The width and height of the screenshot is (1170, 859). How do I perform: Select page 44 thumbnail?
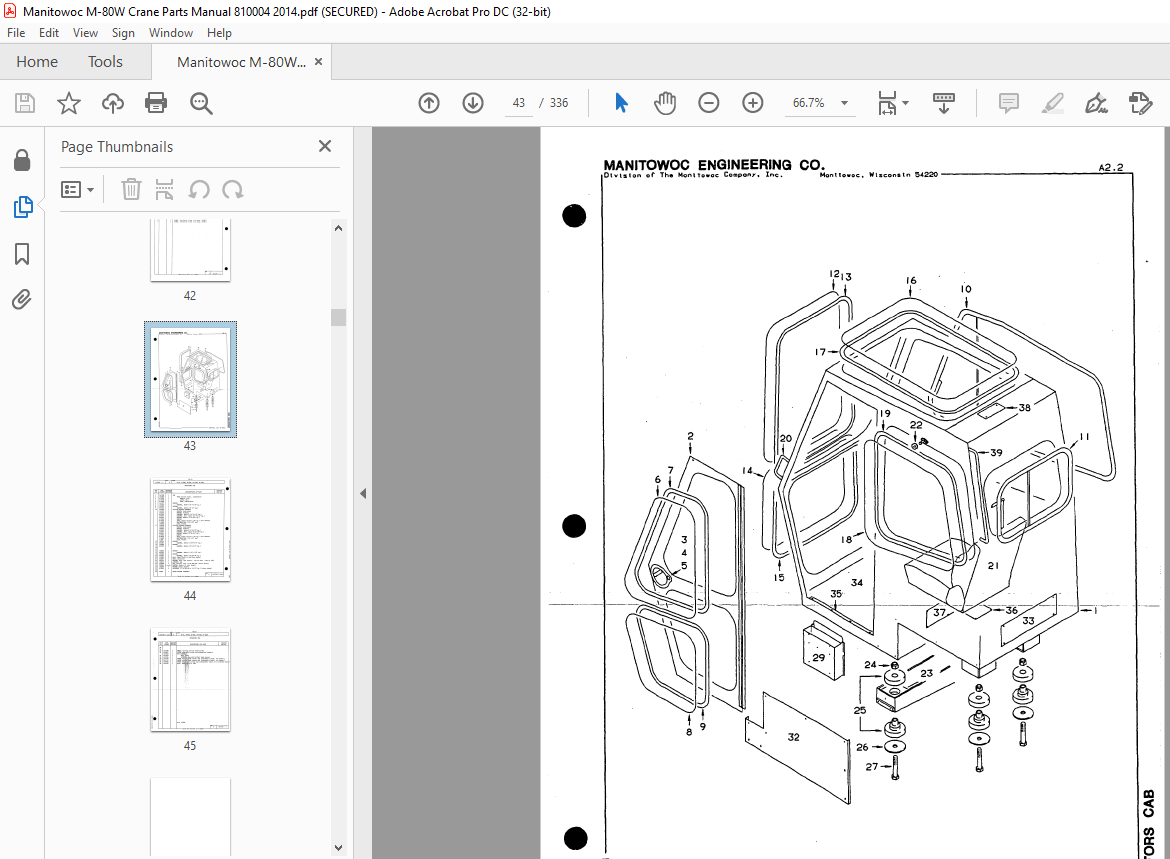click(190, 530)
